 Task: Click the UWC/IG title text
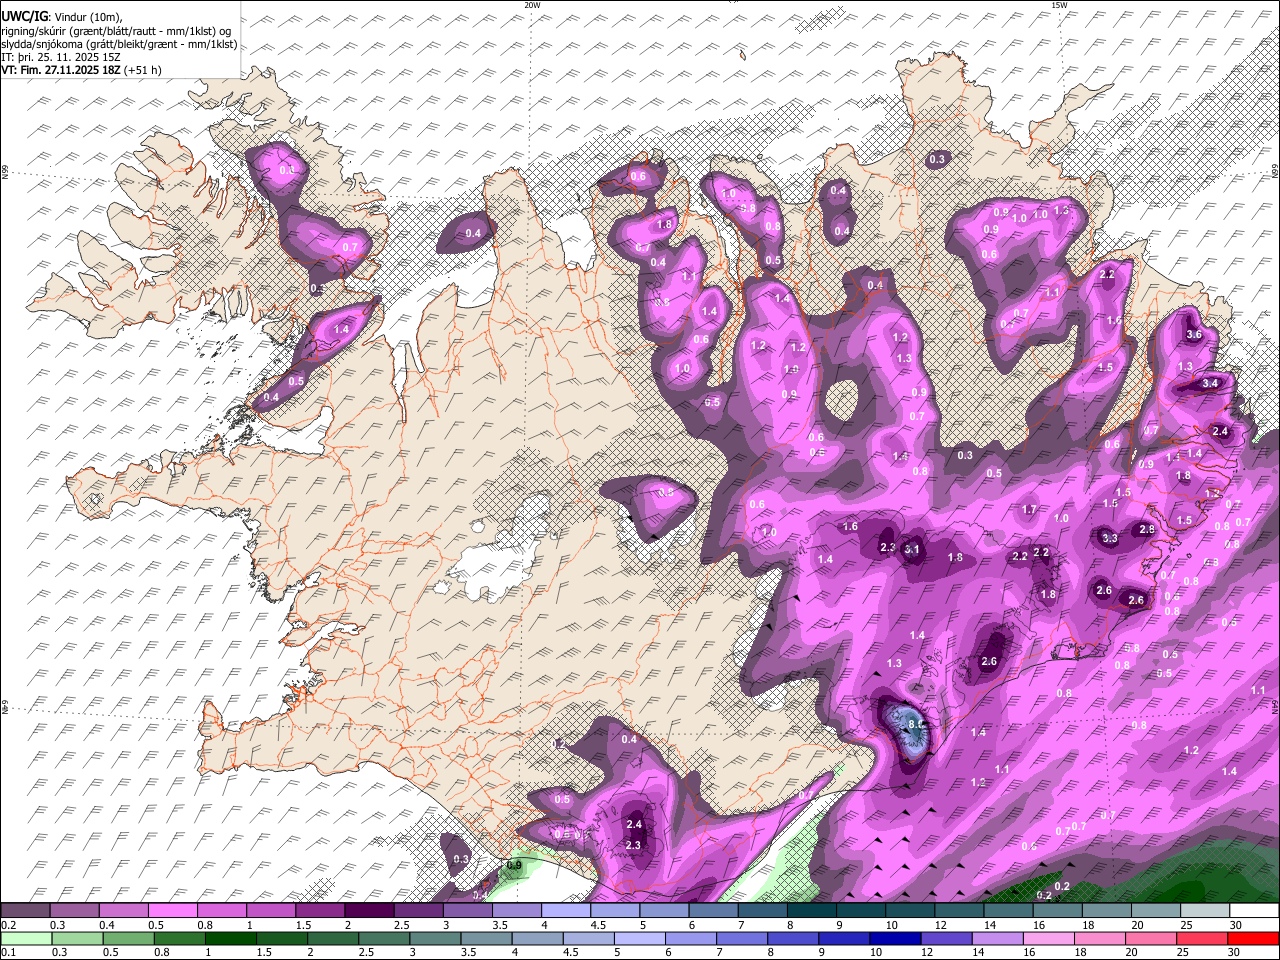pos(23,16)
